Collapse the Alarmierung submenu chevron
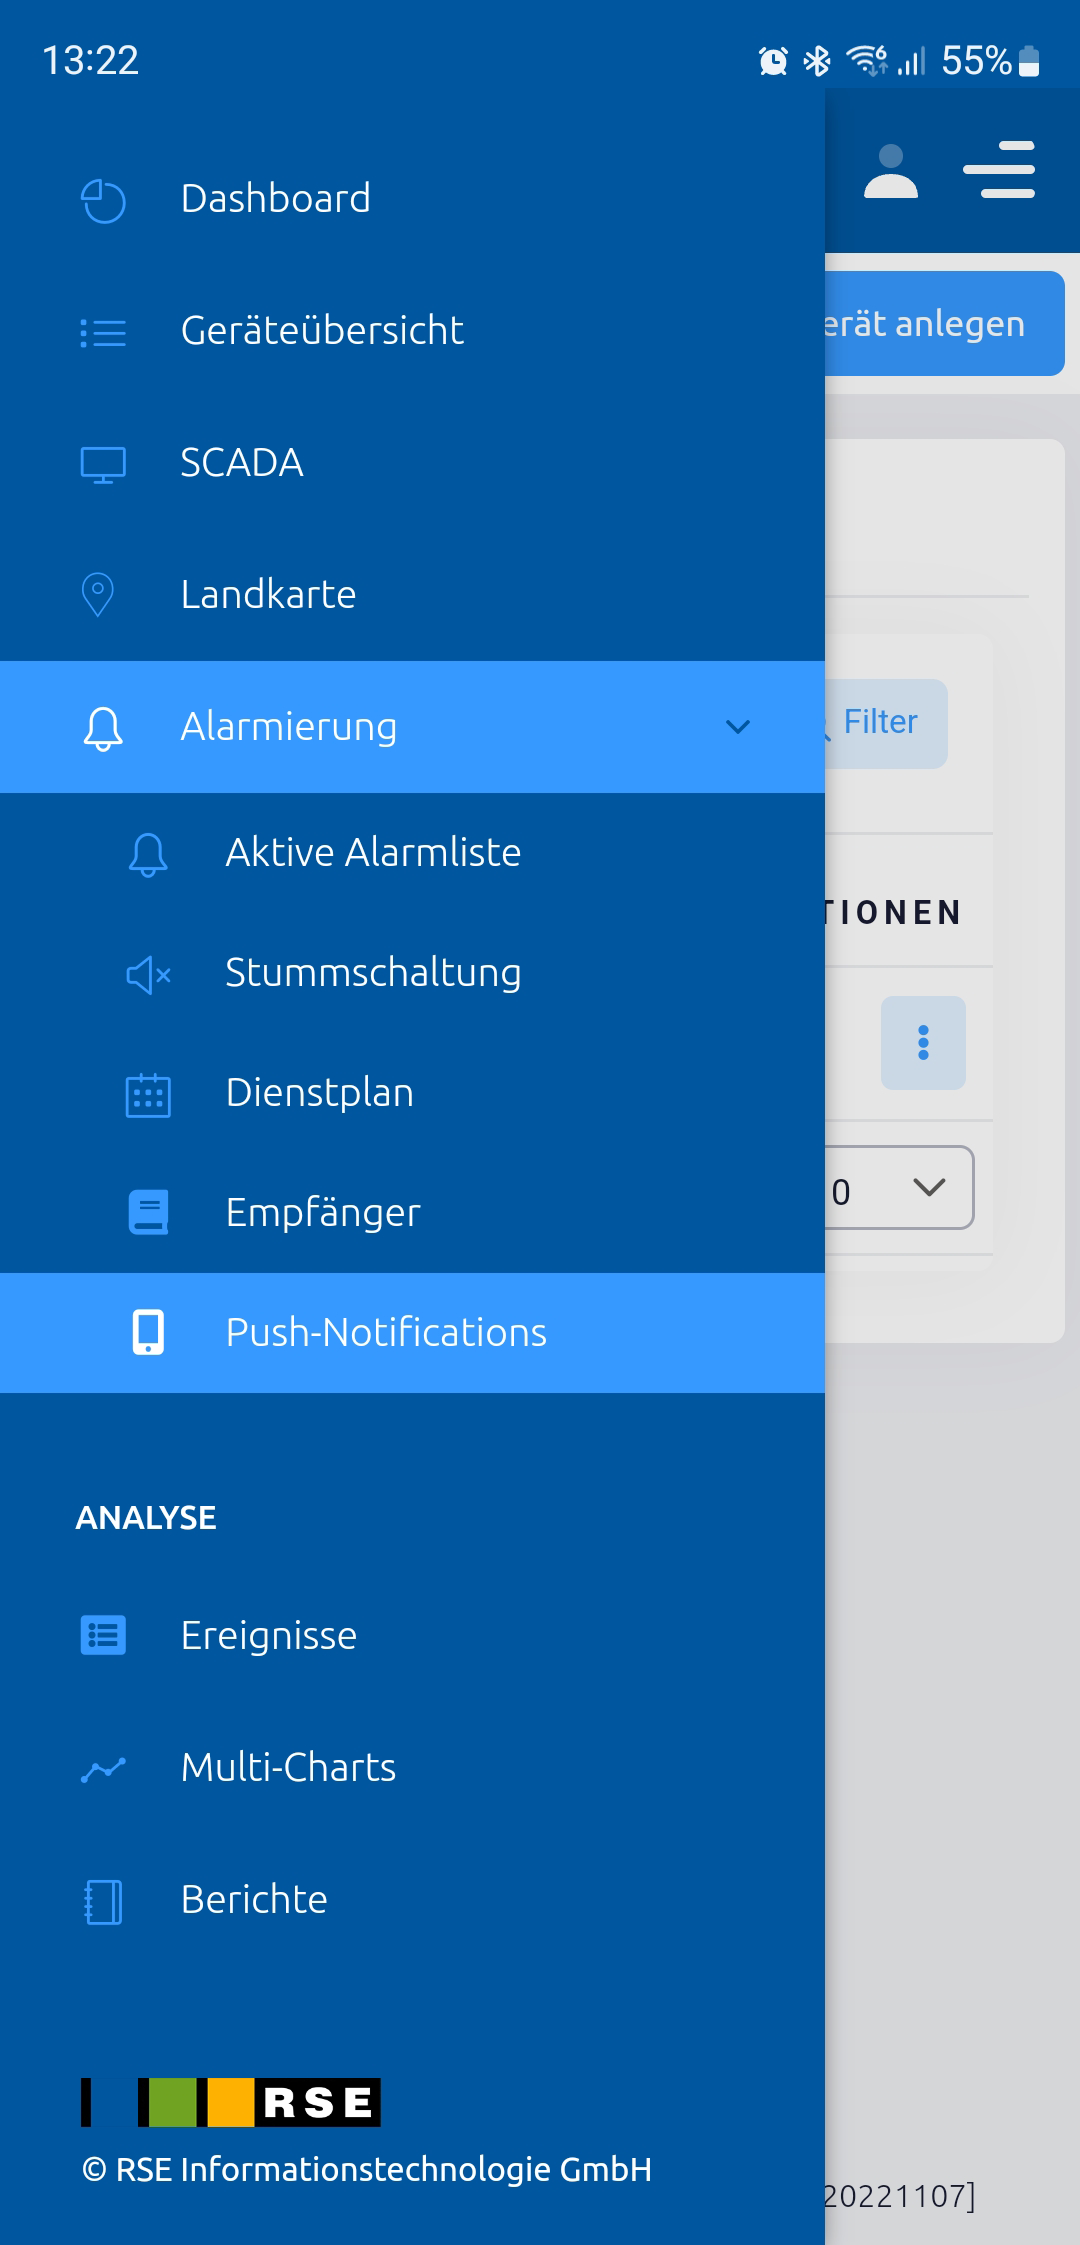Viewport: 1080px width, 2245px height. pos(738,727)
